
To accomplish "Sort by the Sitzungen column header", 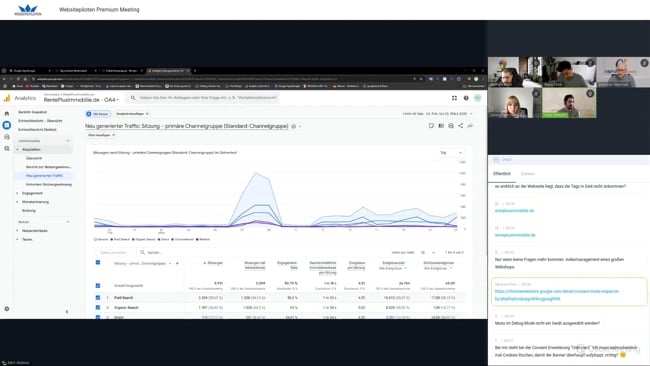I will [214, 263].
